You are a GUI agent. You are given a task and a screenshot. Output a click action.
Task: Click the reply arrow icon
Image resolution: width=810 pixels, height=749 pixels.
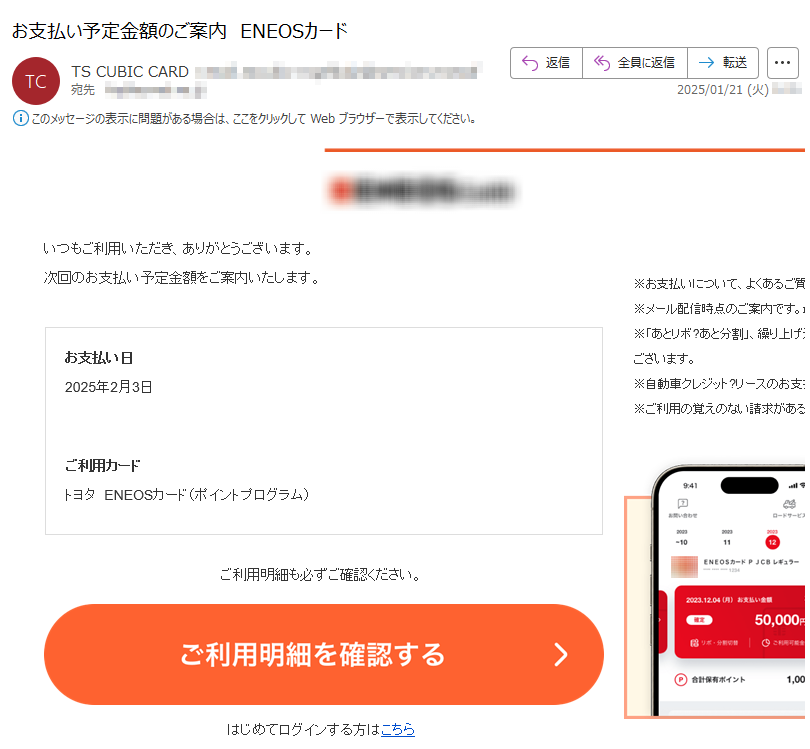coord(529,63)
